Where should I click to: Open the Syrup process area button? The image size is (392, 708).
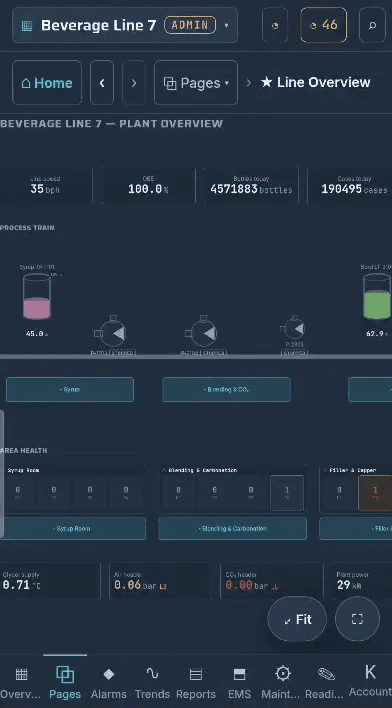(x=70, y=390)
